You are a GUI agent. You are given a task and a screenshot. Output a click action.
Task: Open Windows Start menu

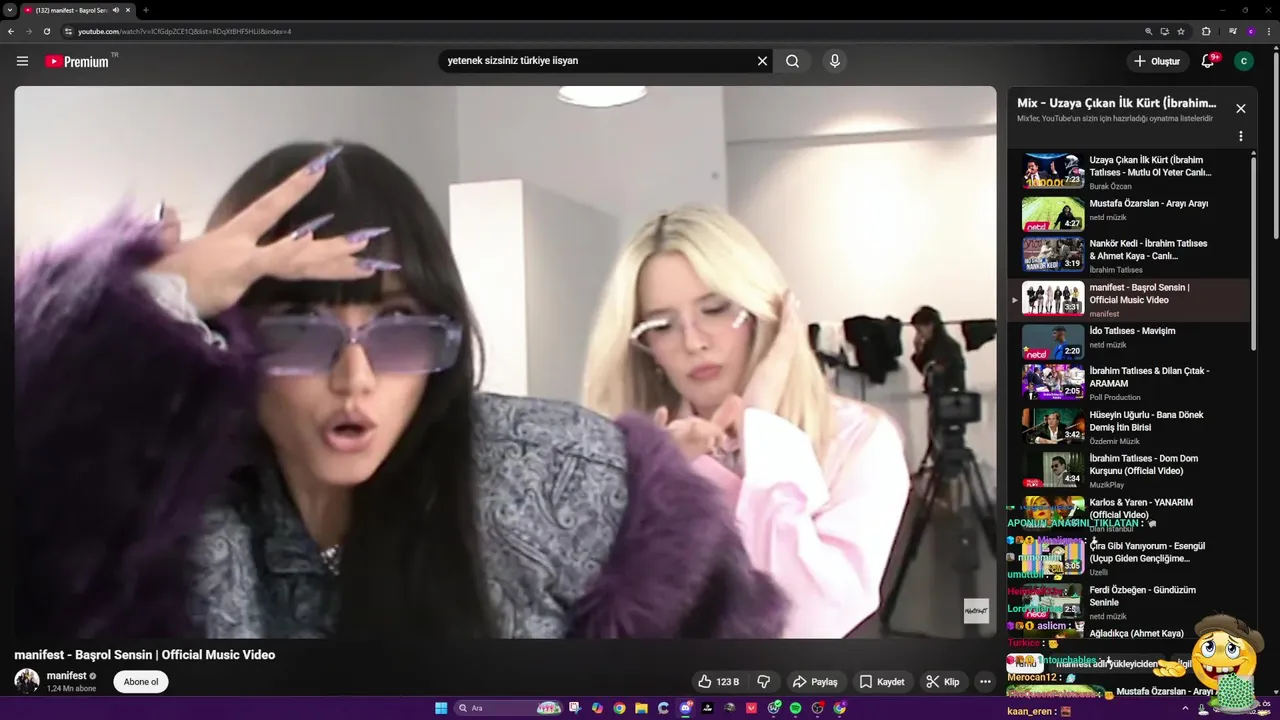pos(441,708)
